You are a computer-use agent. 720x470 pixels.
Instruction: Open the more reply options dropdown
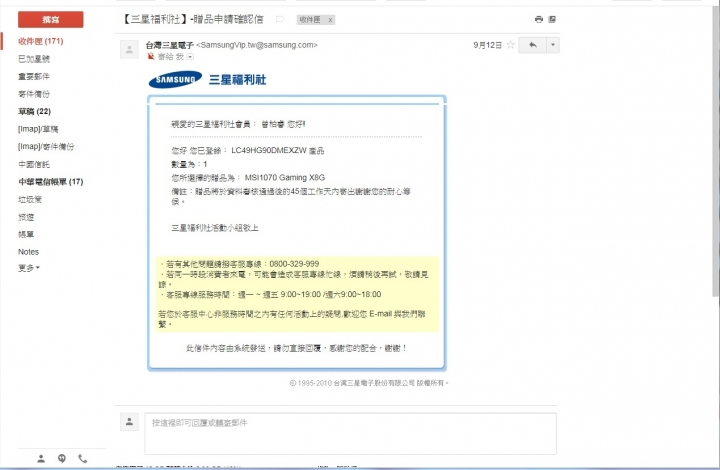[x=553, y=45]
